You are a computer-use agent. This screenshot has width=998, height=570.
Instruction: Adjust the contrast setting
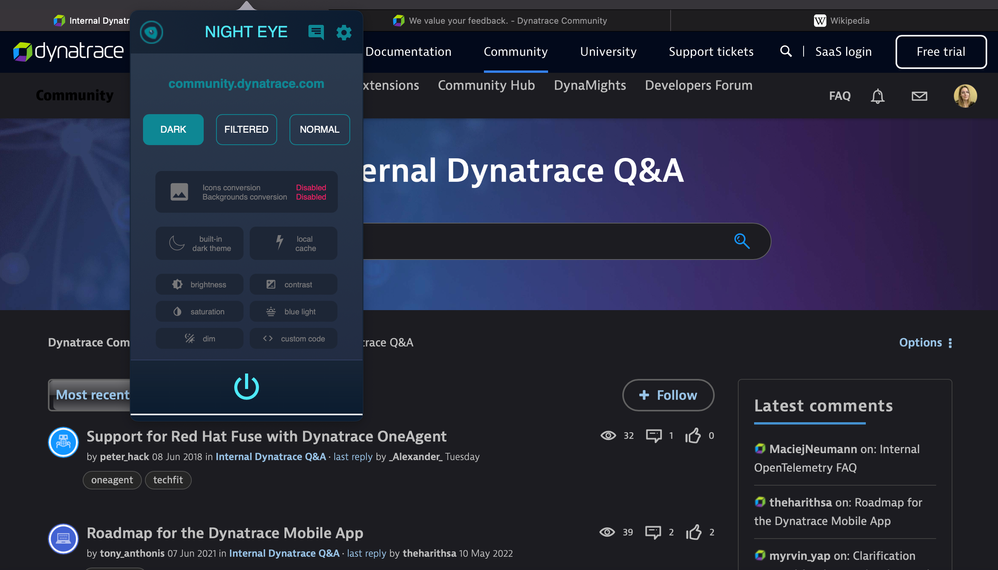(x=293, y=285)
